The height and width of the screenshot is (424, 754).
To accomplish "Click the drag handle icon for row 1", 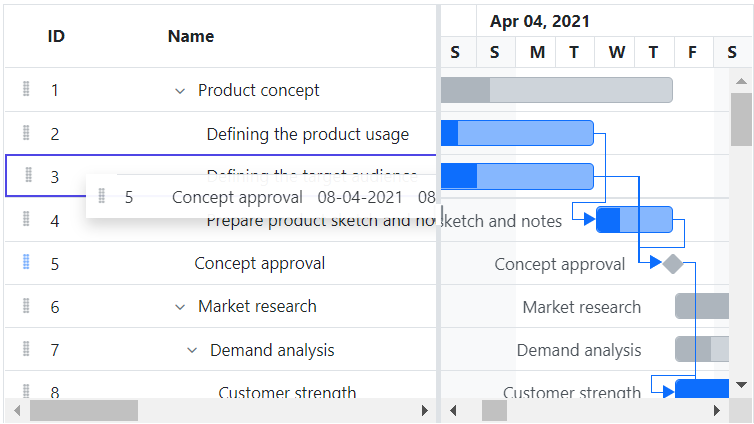I will 26,90.
